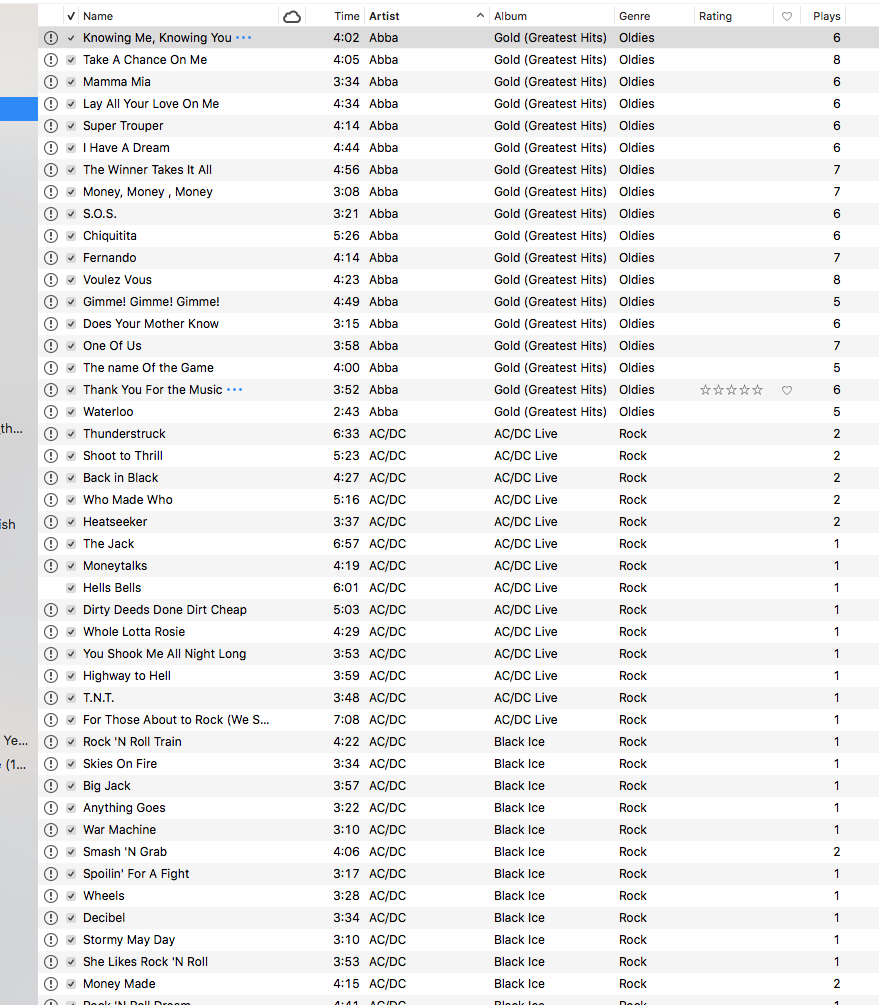The height and width of the screenshot is (1005, 879).
Task: Click the warning icon next to Highway to Hell
Action: click(51, 676)
